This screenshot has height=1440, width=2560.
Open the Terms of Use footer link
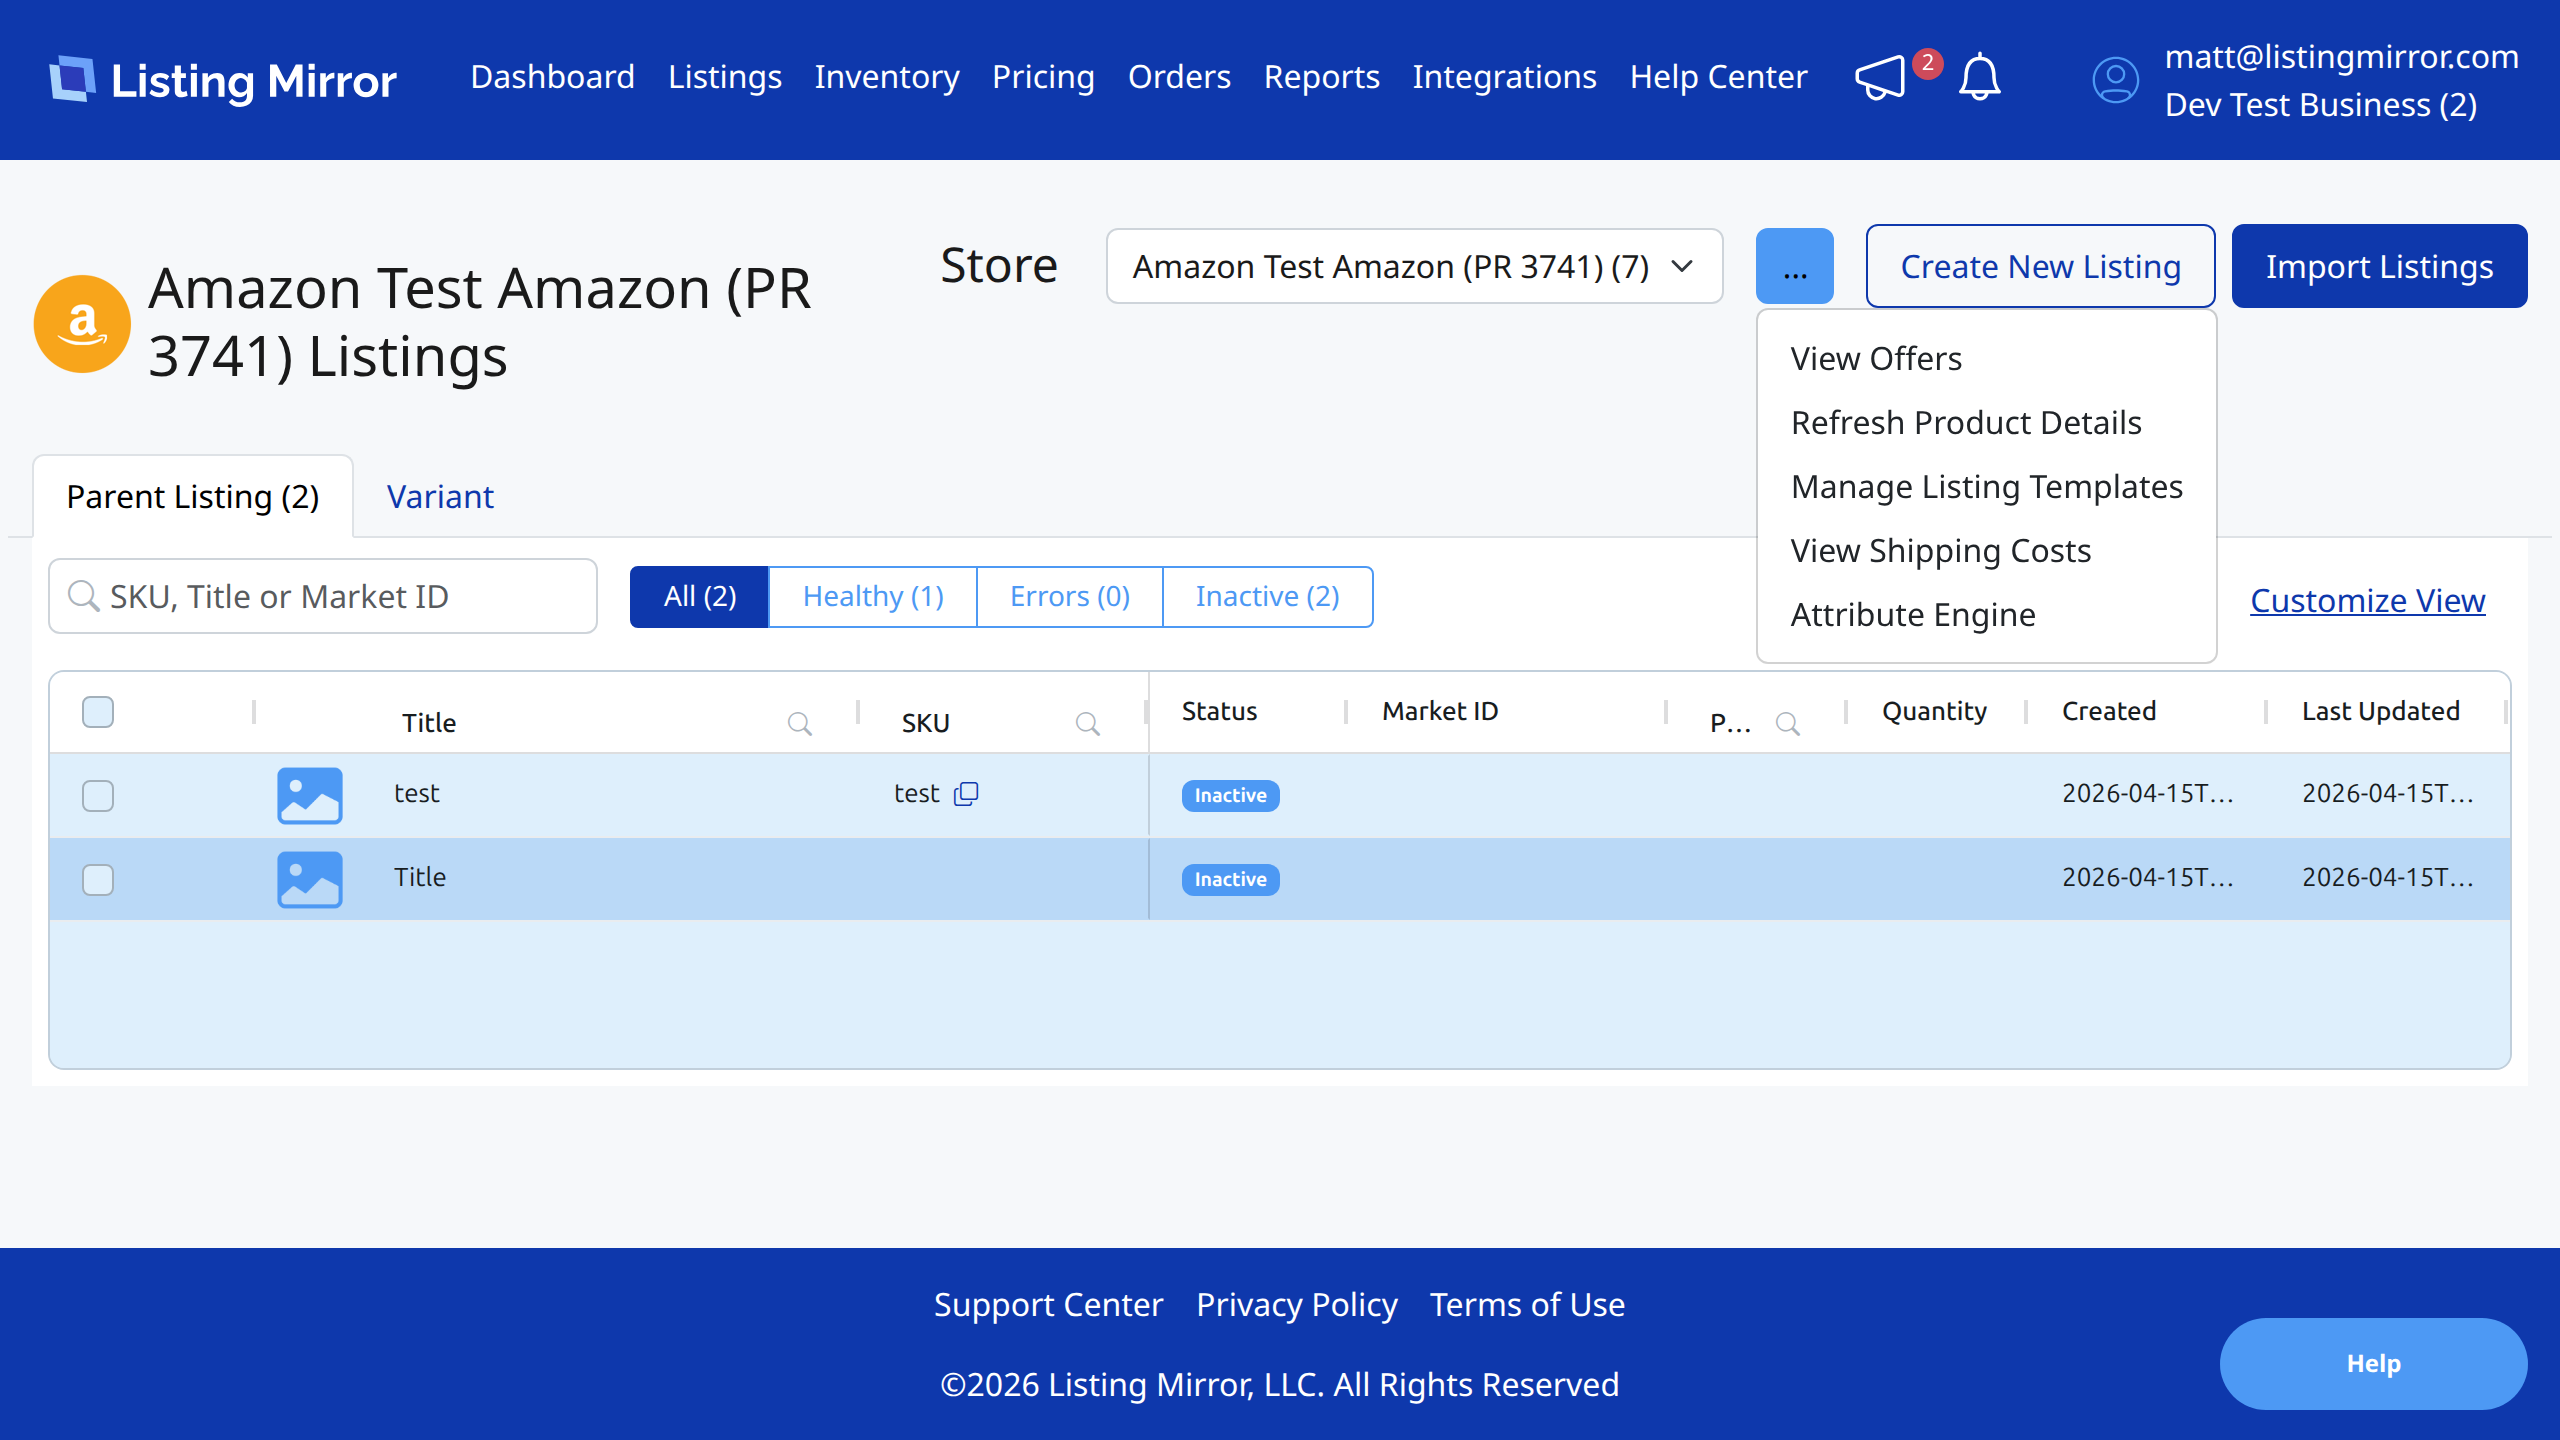[1528, 1305]
